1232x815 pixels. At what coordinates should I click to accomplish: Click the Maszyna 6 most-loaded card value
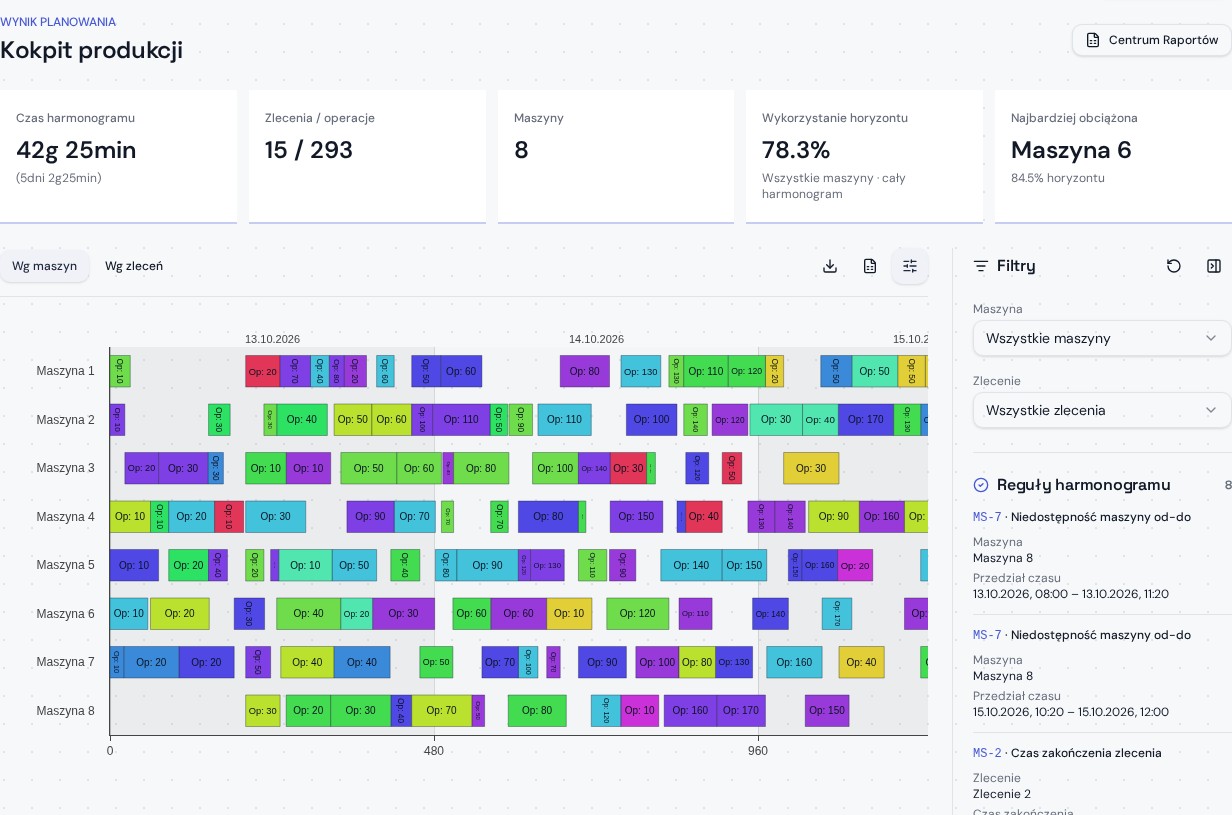[1071, 150]
